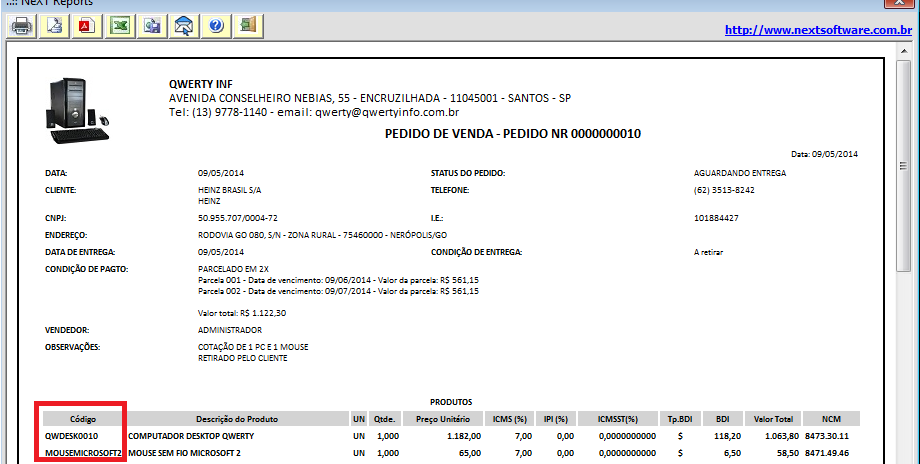Click the VENDEDOR label
The image size is (920, 464).
(67, 330)
